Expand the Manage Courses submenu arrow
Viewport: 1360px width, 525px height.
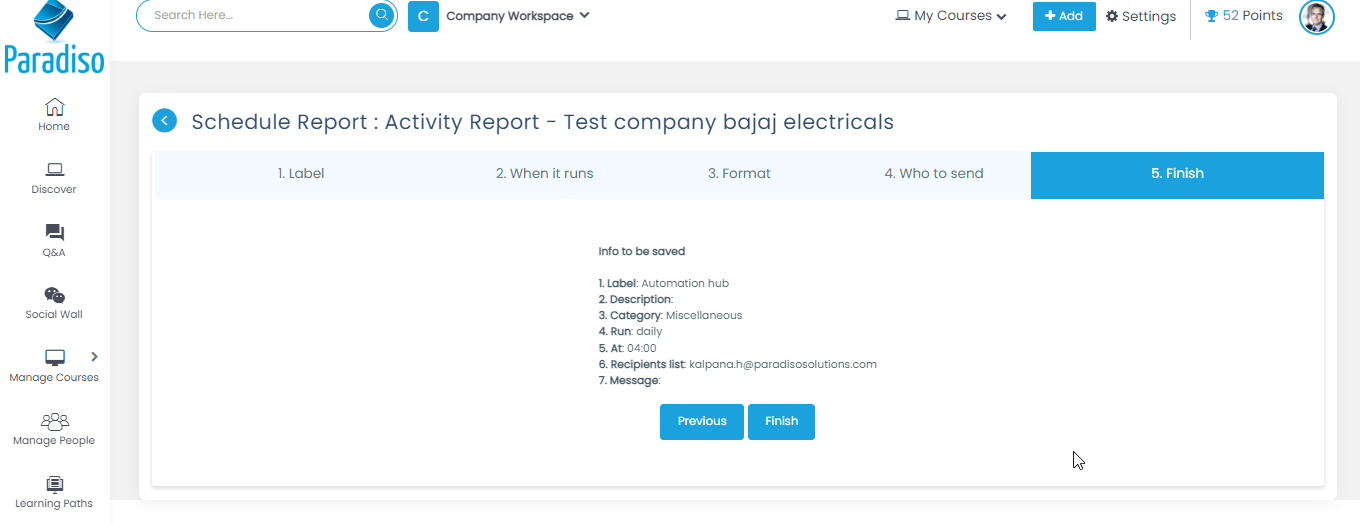click(95, 356)
